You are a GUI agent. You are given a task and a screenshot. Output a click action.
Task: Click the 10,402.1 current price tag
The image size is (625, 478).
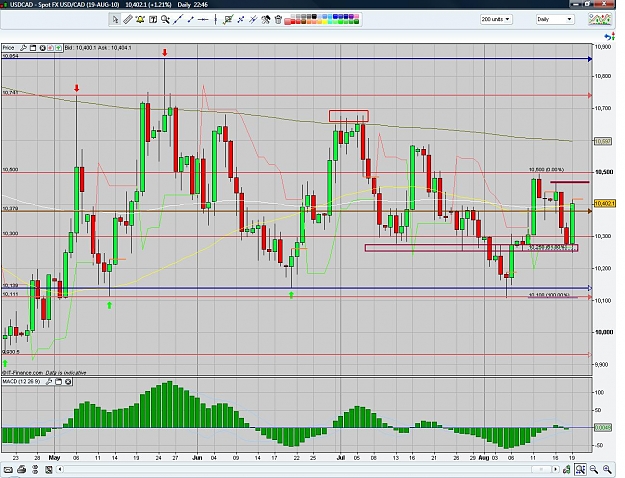(x=604, y=204)
